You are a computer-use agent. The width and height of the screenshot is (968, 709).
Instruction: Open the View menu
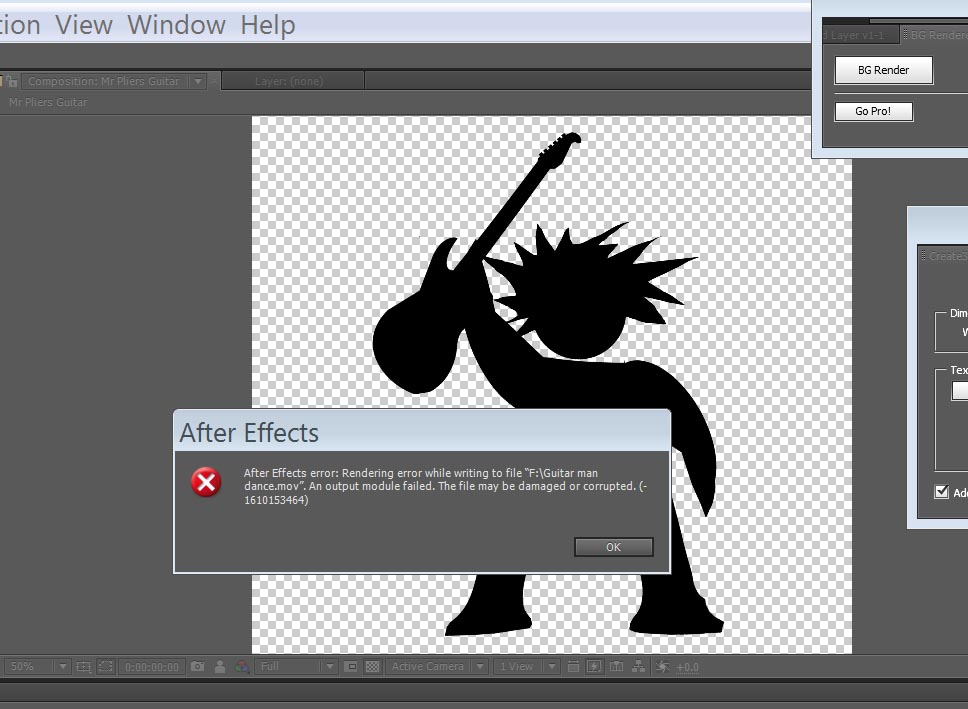pyautogui.click(x=84, y=25)
